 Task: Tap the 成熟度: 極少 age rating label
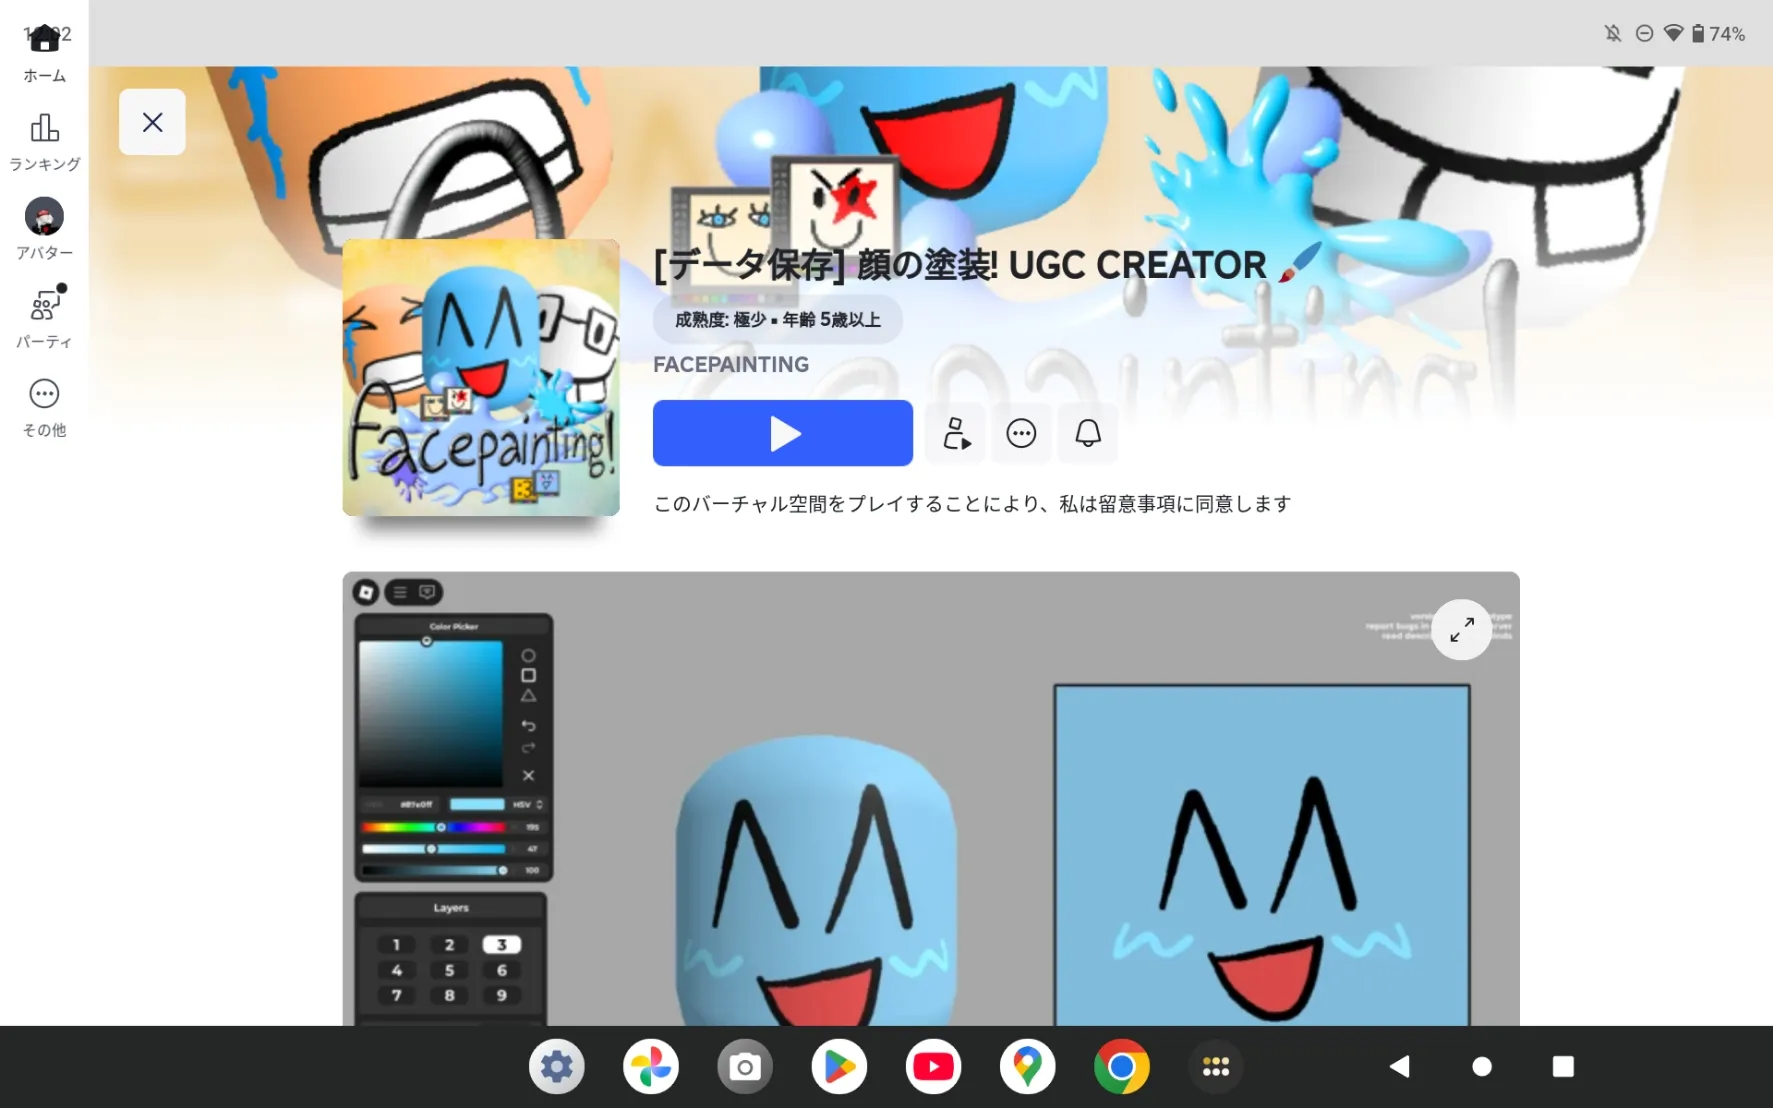[777, 320]
